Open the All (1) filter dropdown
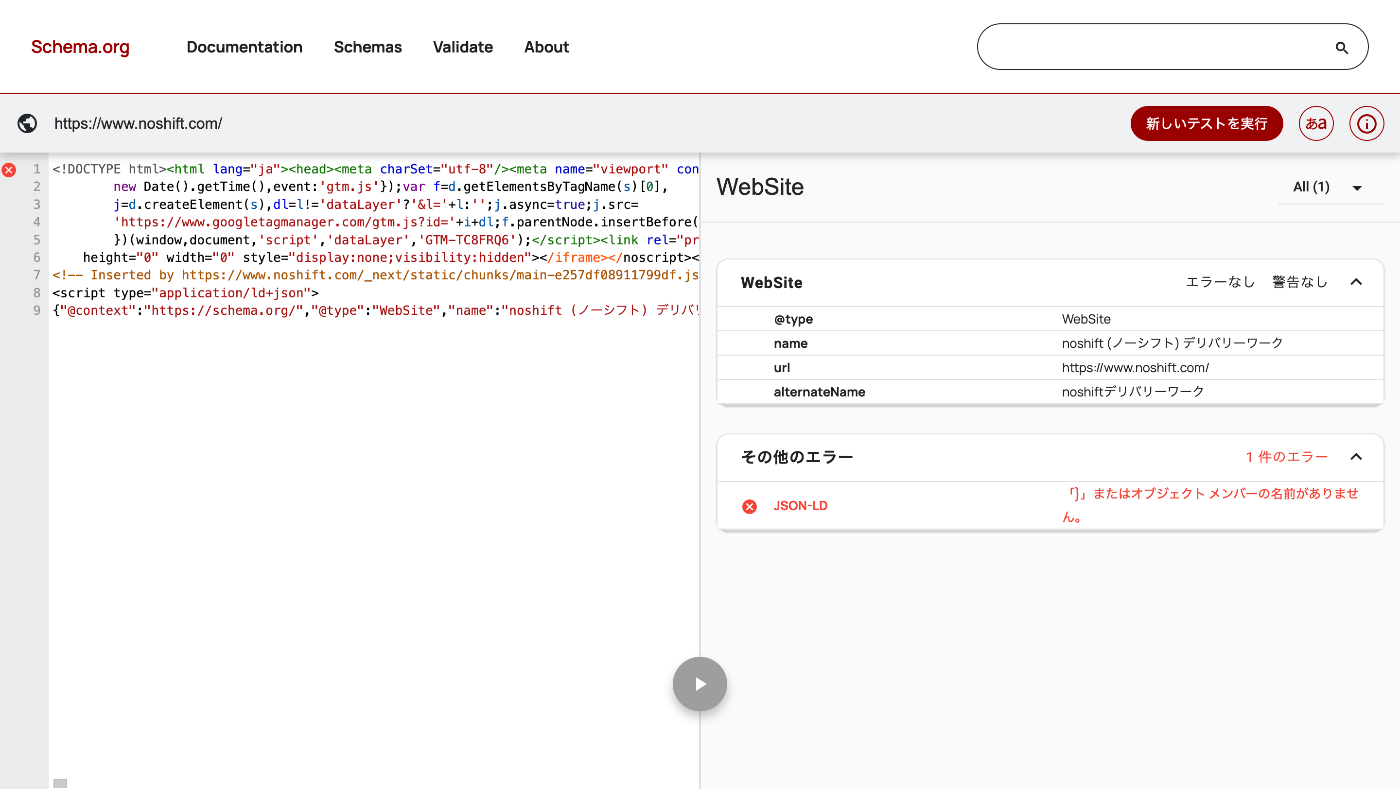1400x789 pixels. (1330, 187)
